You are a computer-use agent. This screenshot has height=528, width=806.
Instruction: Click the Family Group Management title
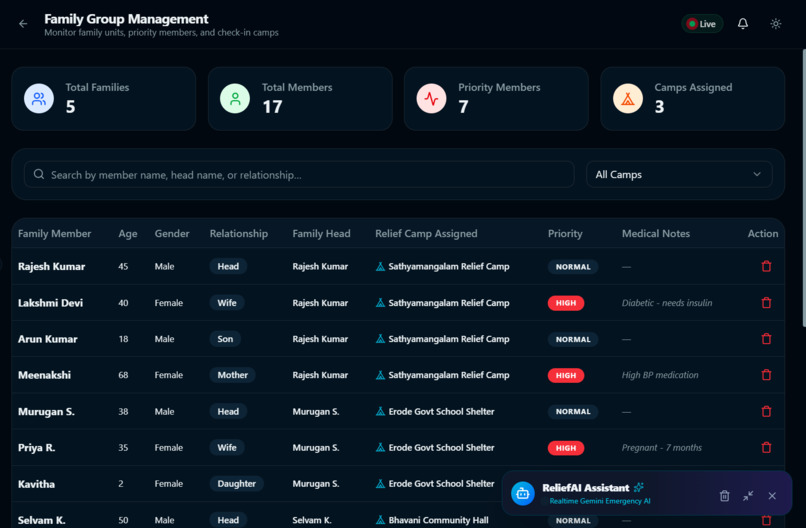(126, 19)
